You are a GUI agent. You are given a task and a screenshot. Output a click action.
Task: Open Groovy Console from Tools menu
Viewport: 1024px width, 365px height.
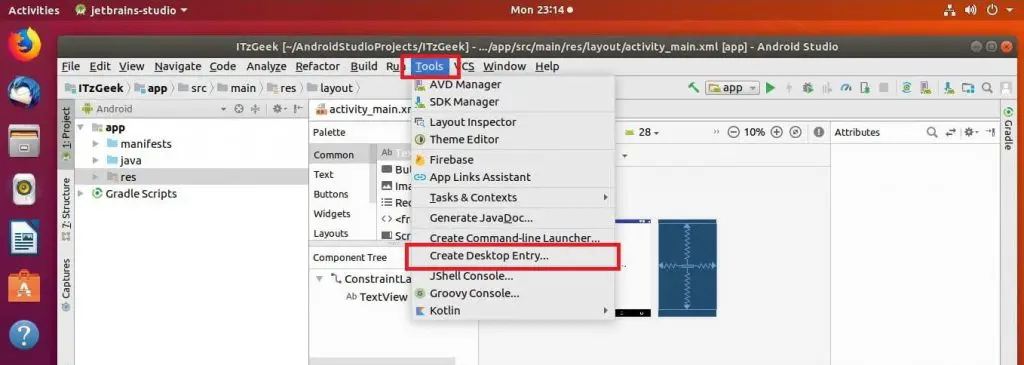pyautogui.click(x=513, y=293)
